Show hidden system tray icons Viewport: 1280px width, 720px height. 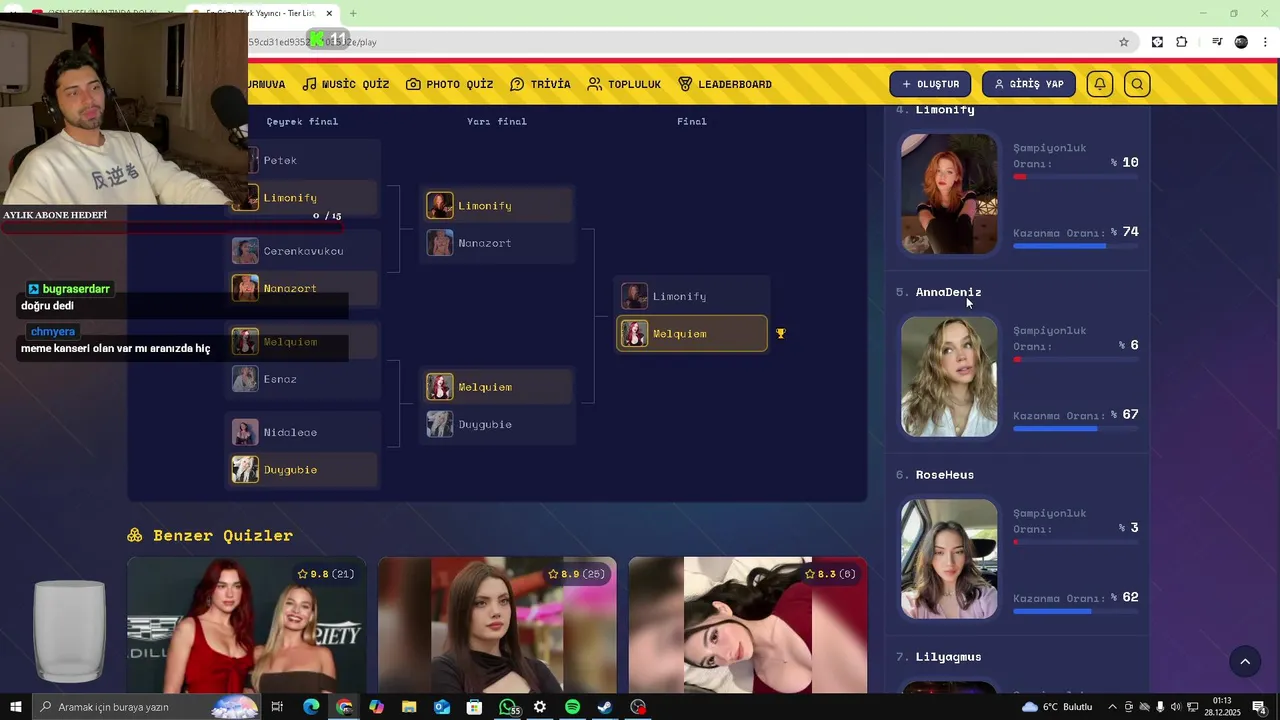point(1112,707)
